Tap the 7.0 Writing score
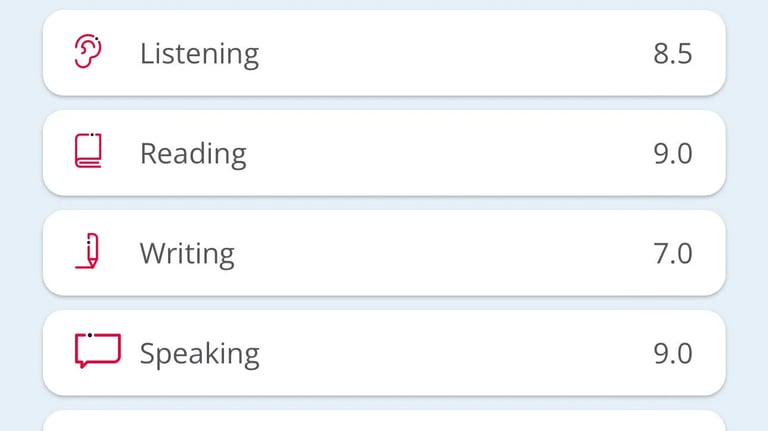Viewport: 768px width, 431px height. tap(672, 253)
